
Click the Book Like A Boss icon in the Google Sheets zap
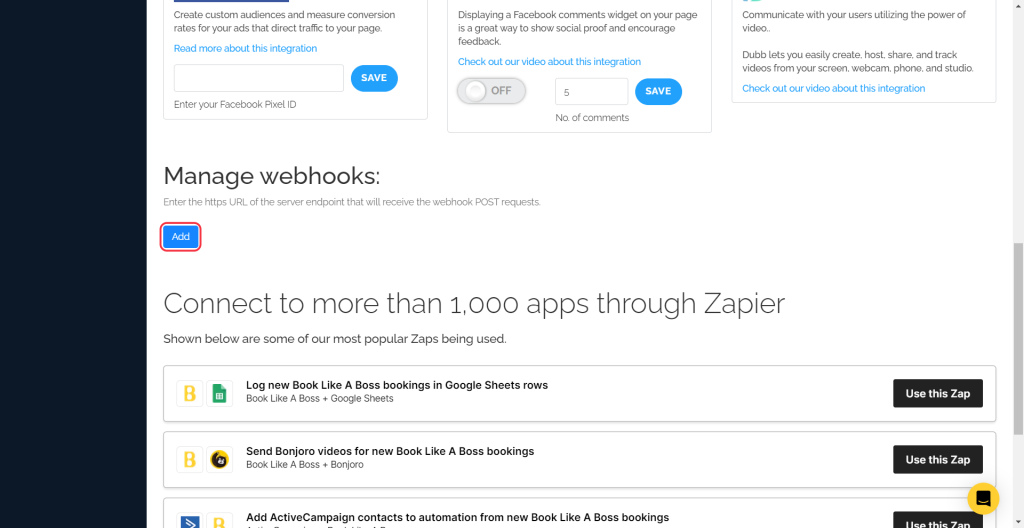pos(189,394)
